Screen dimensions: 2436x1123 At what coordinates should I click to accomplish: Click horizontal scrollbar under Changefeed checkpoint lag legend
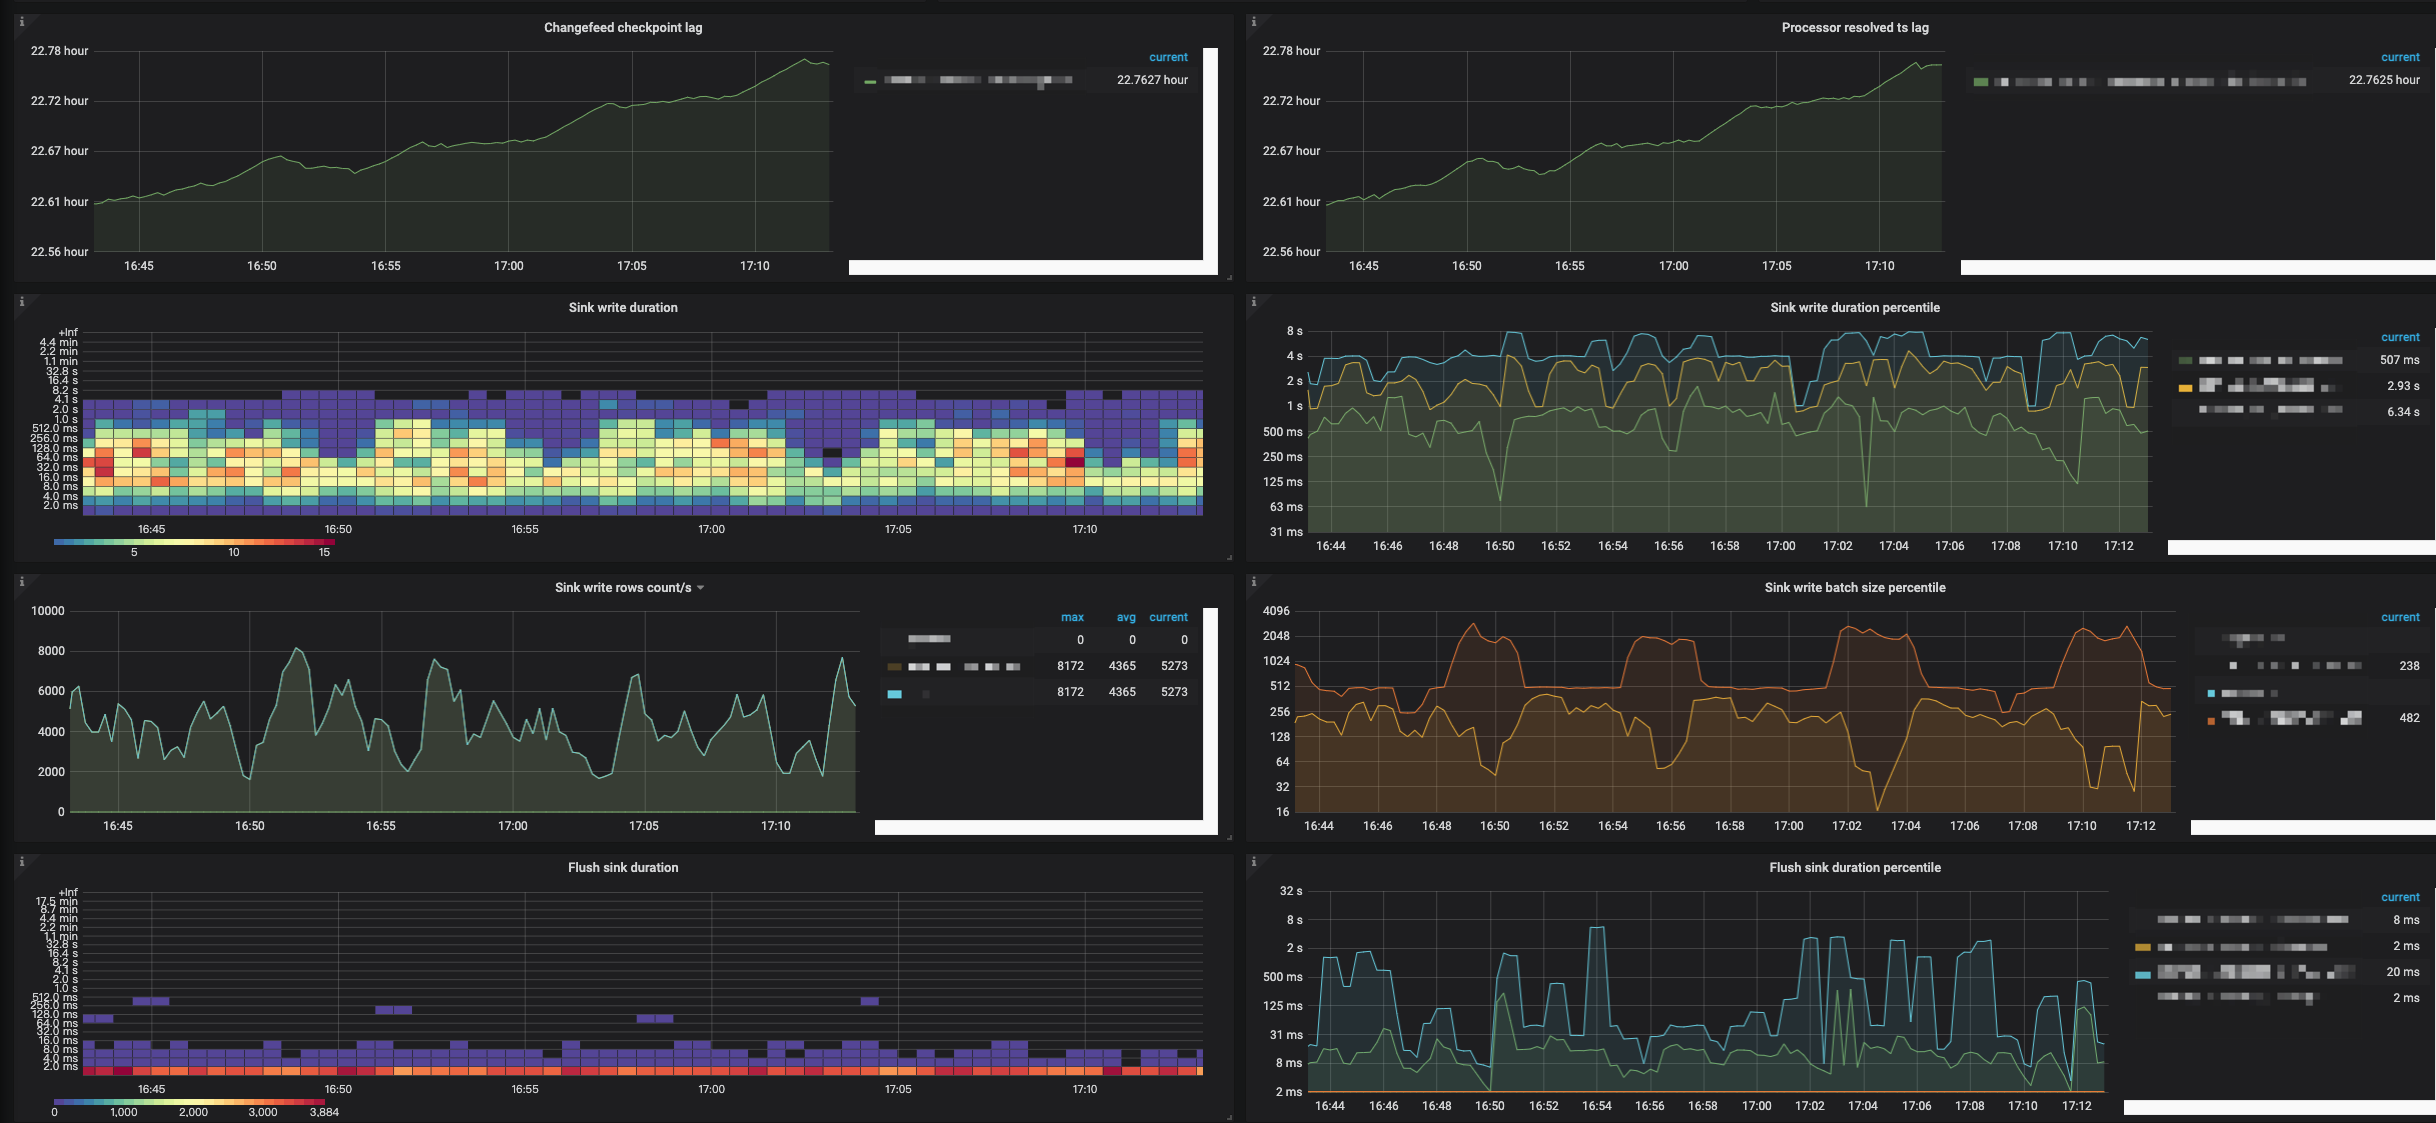(x=1025, y=267)
